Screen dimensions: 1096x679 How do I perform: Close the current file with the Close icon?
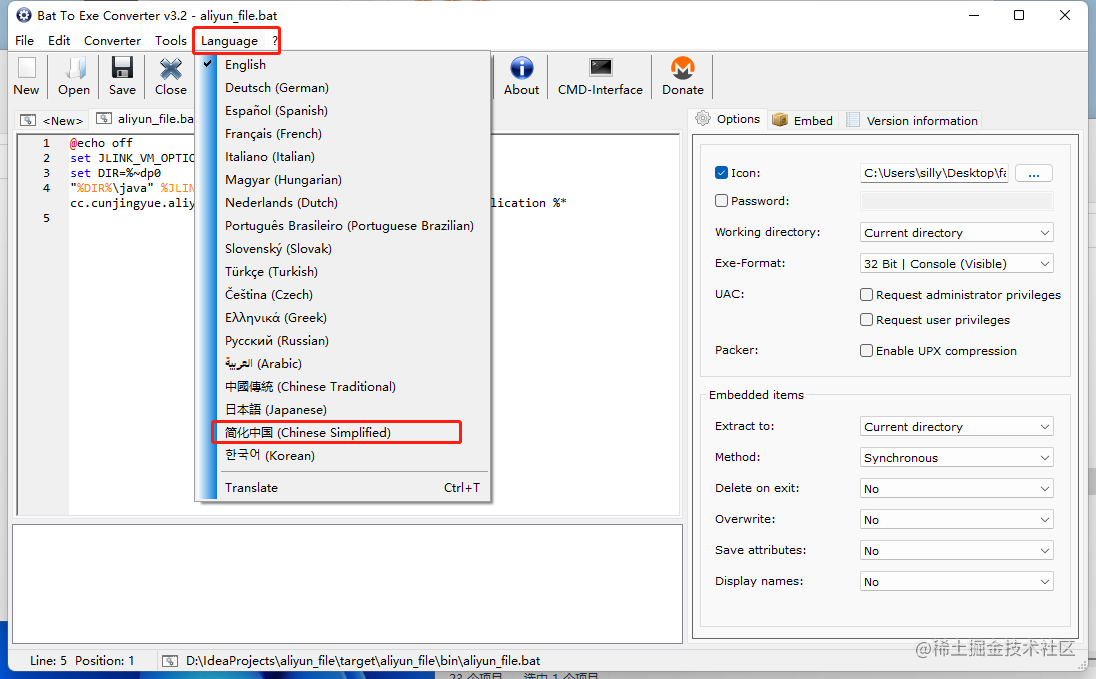170,75
